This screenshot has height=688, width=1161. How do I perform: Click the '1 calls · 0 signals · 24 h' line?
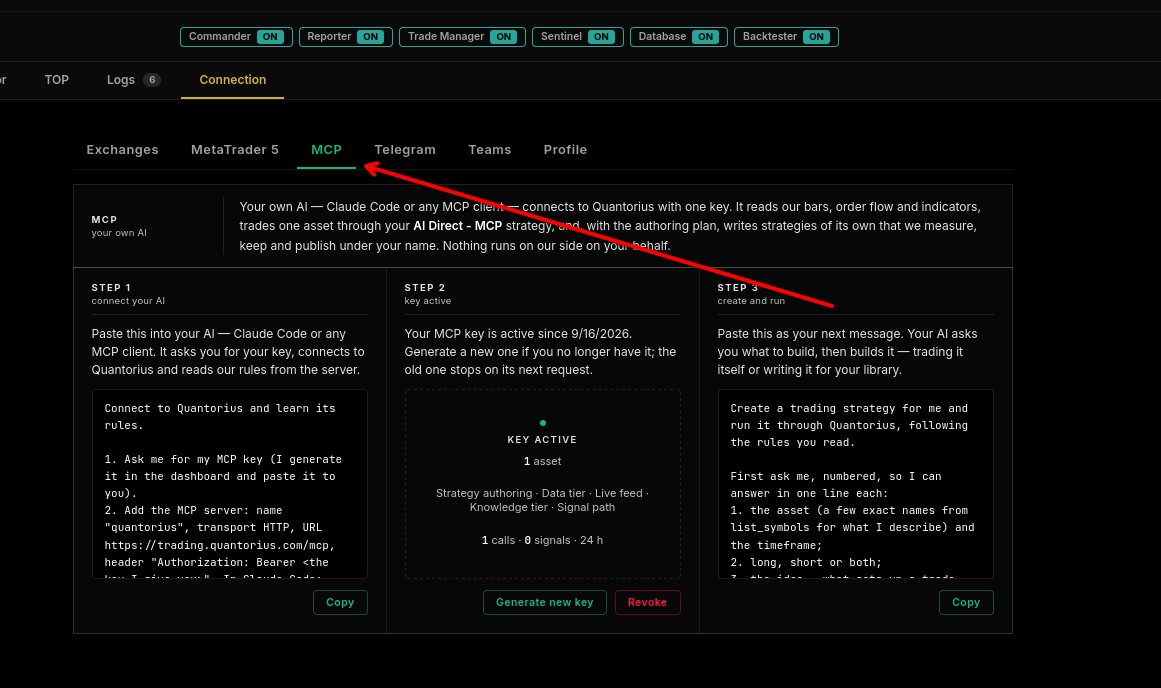tap(542, 541)
